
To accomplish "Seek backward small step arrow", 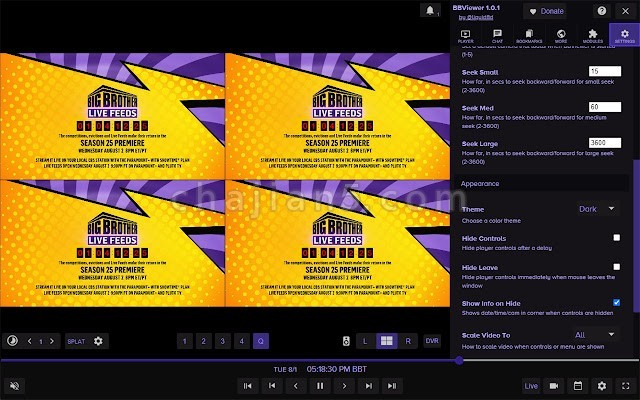I will click(296, 386).
